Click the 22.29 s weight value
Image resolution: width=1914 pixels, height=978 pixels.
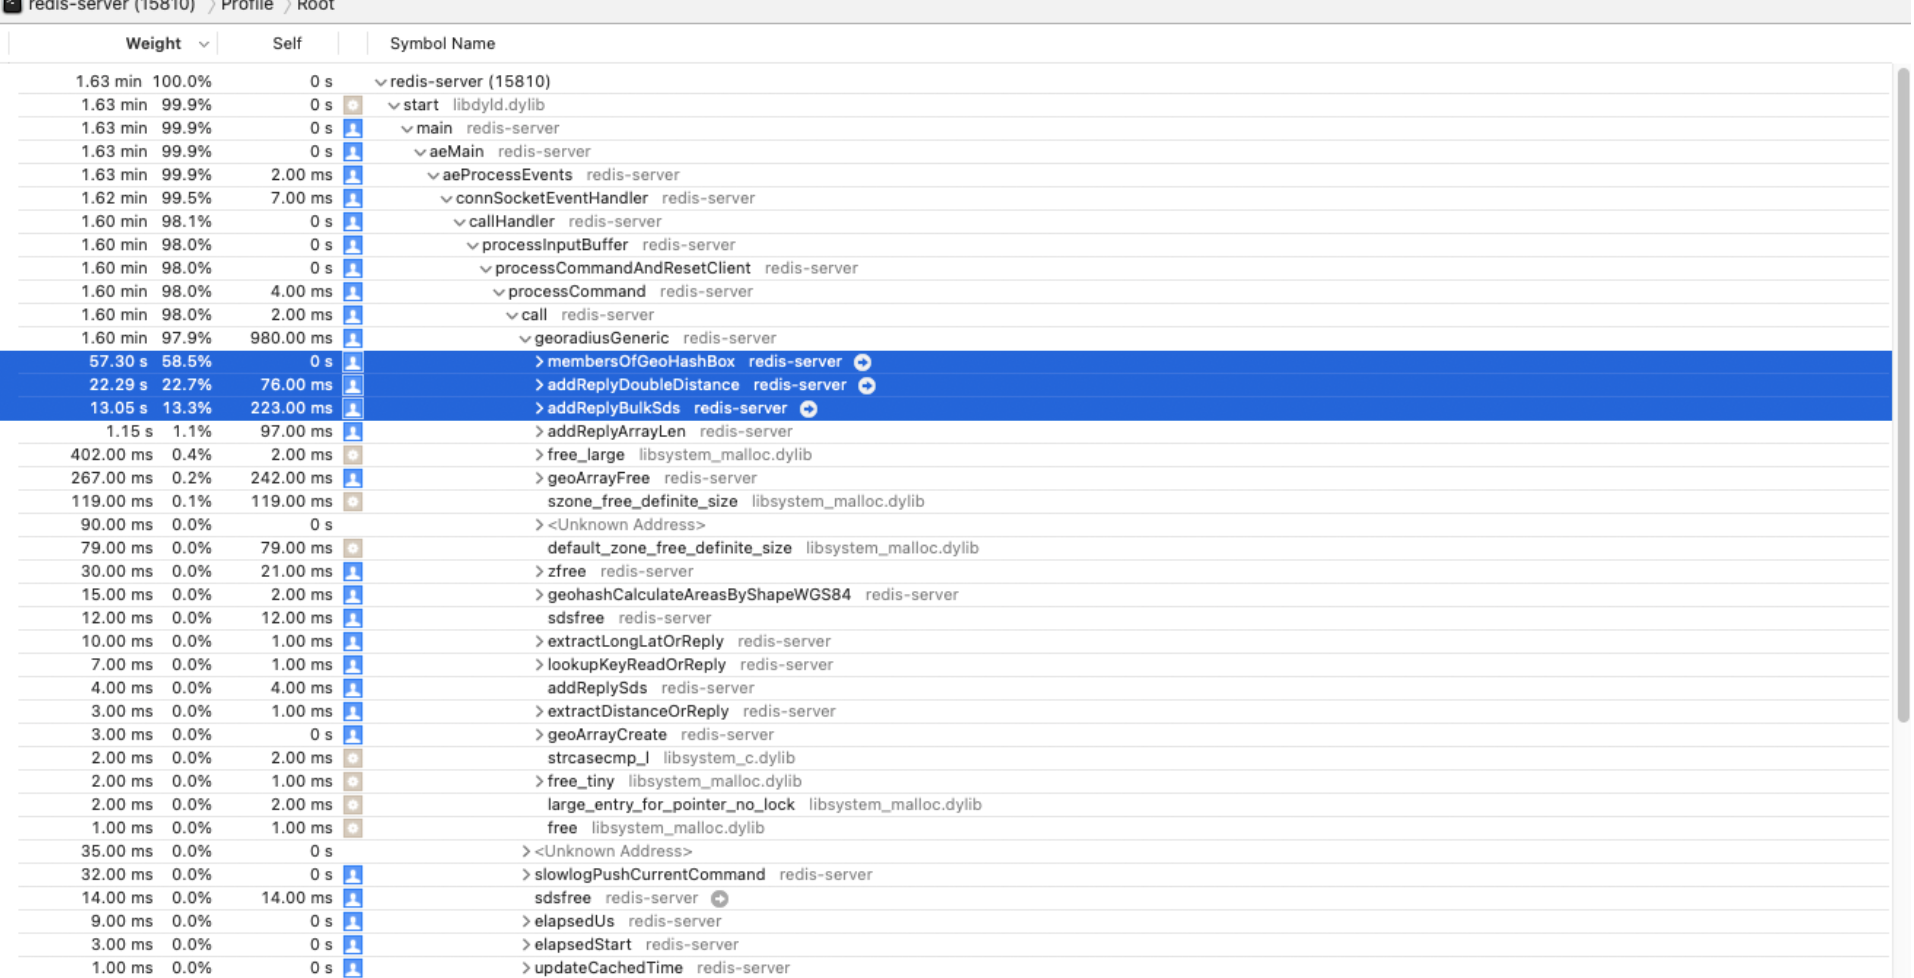coord(118,385)
